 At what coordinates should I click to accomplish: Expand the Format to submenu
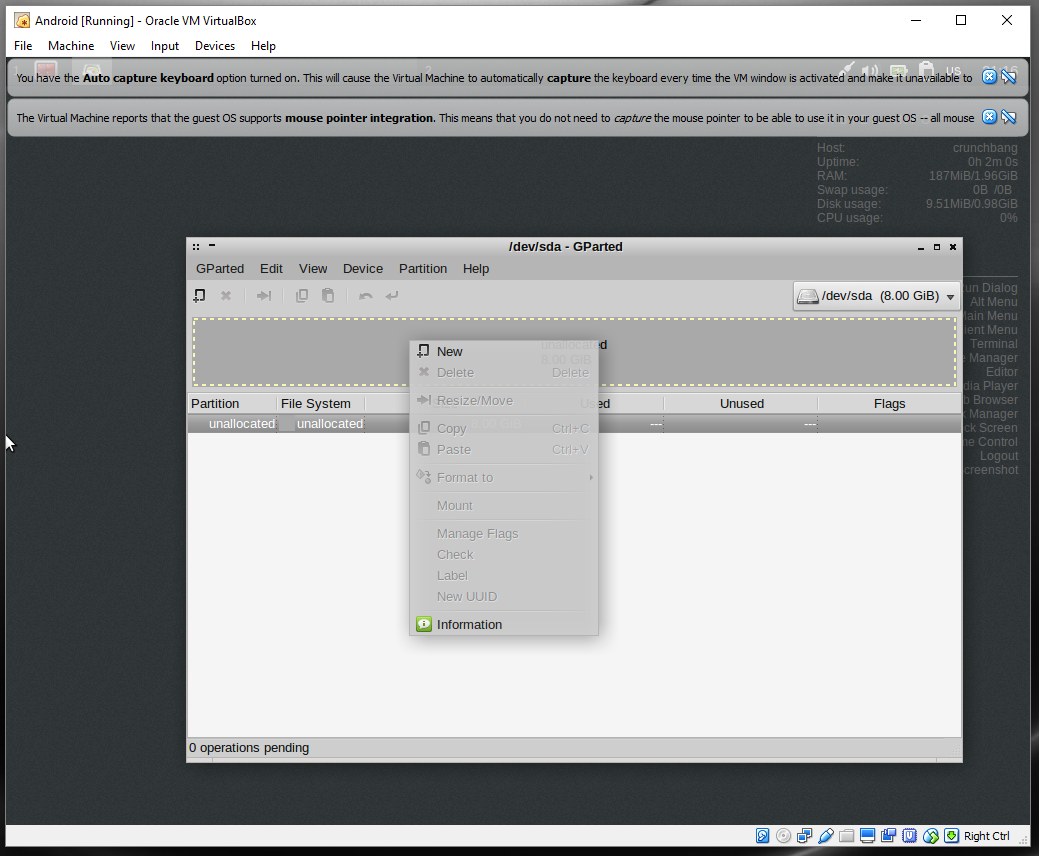click(504, 477)
